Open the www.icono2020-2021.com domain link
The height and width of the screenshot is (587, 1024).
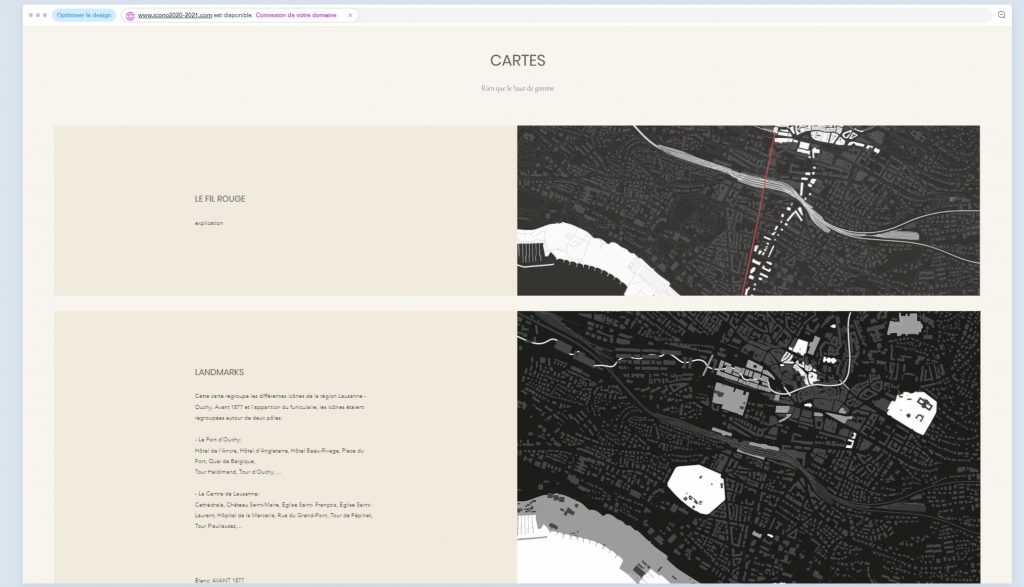174,16
